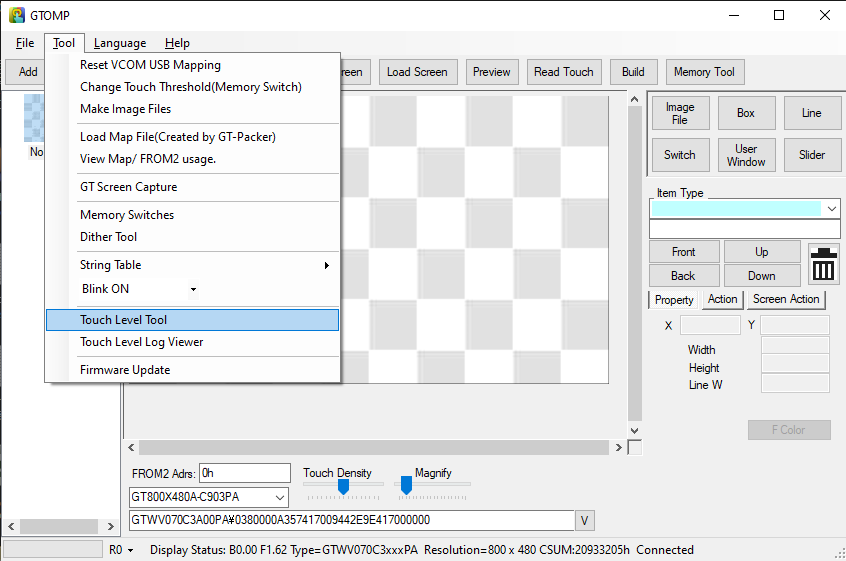
Task: Open the R0 dropdown in the status bar
Action: 121,549
